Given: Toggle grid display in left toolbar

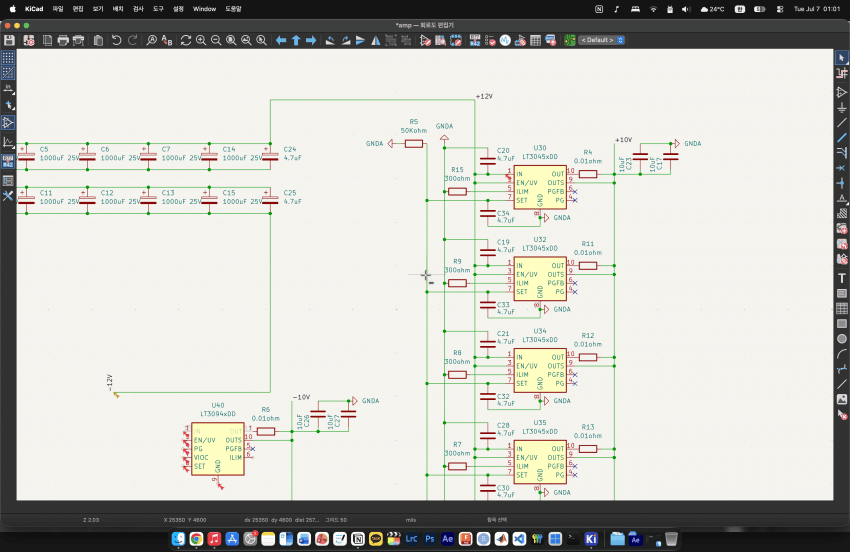Looking at the screenshot, I should click(x=8, y=57).
